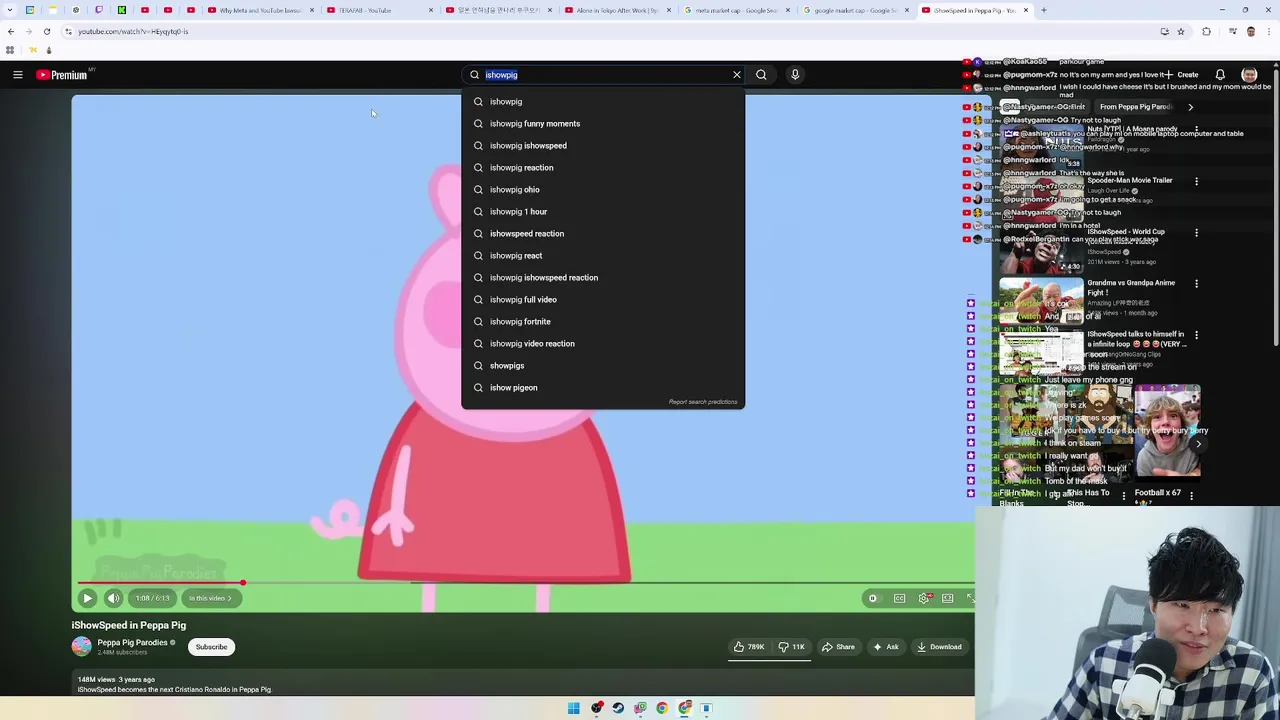The image size is (1280, 720).
Task: Open browser extensions puzzle icon
Action: [1206, 31]
